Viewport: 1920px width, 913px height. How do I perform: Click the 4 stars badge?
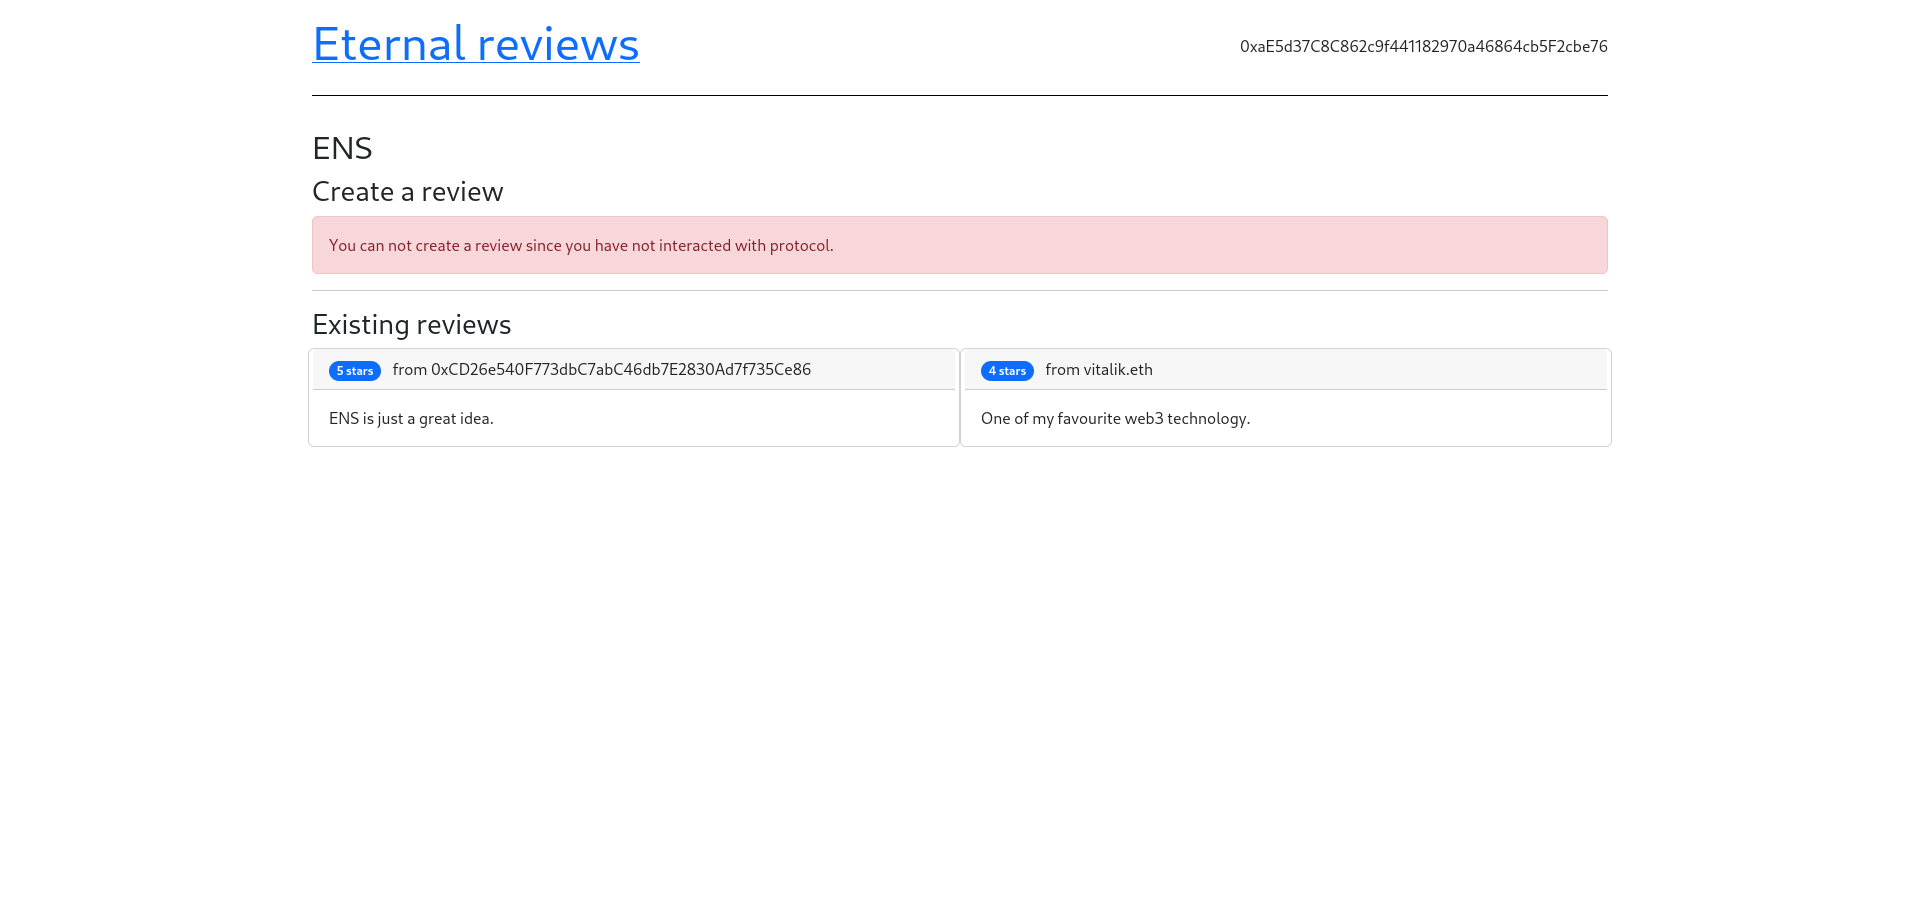(x=1007, y=371)
